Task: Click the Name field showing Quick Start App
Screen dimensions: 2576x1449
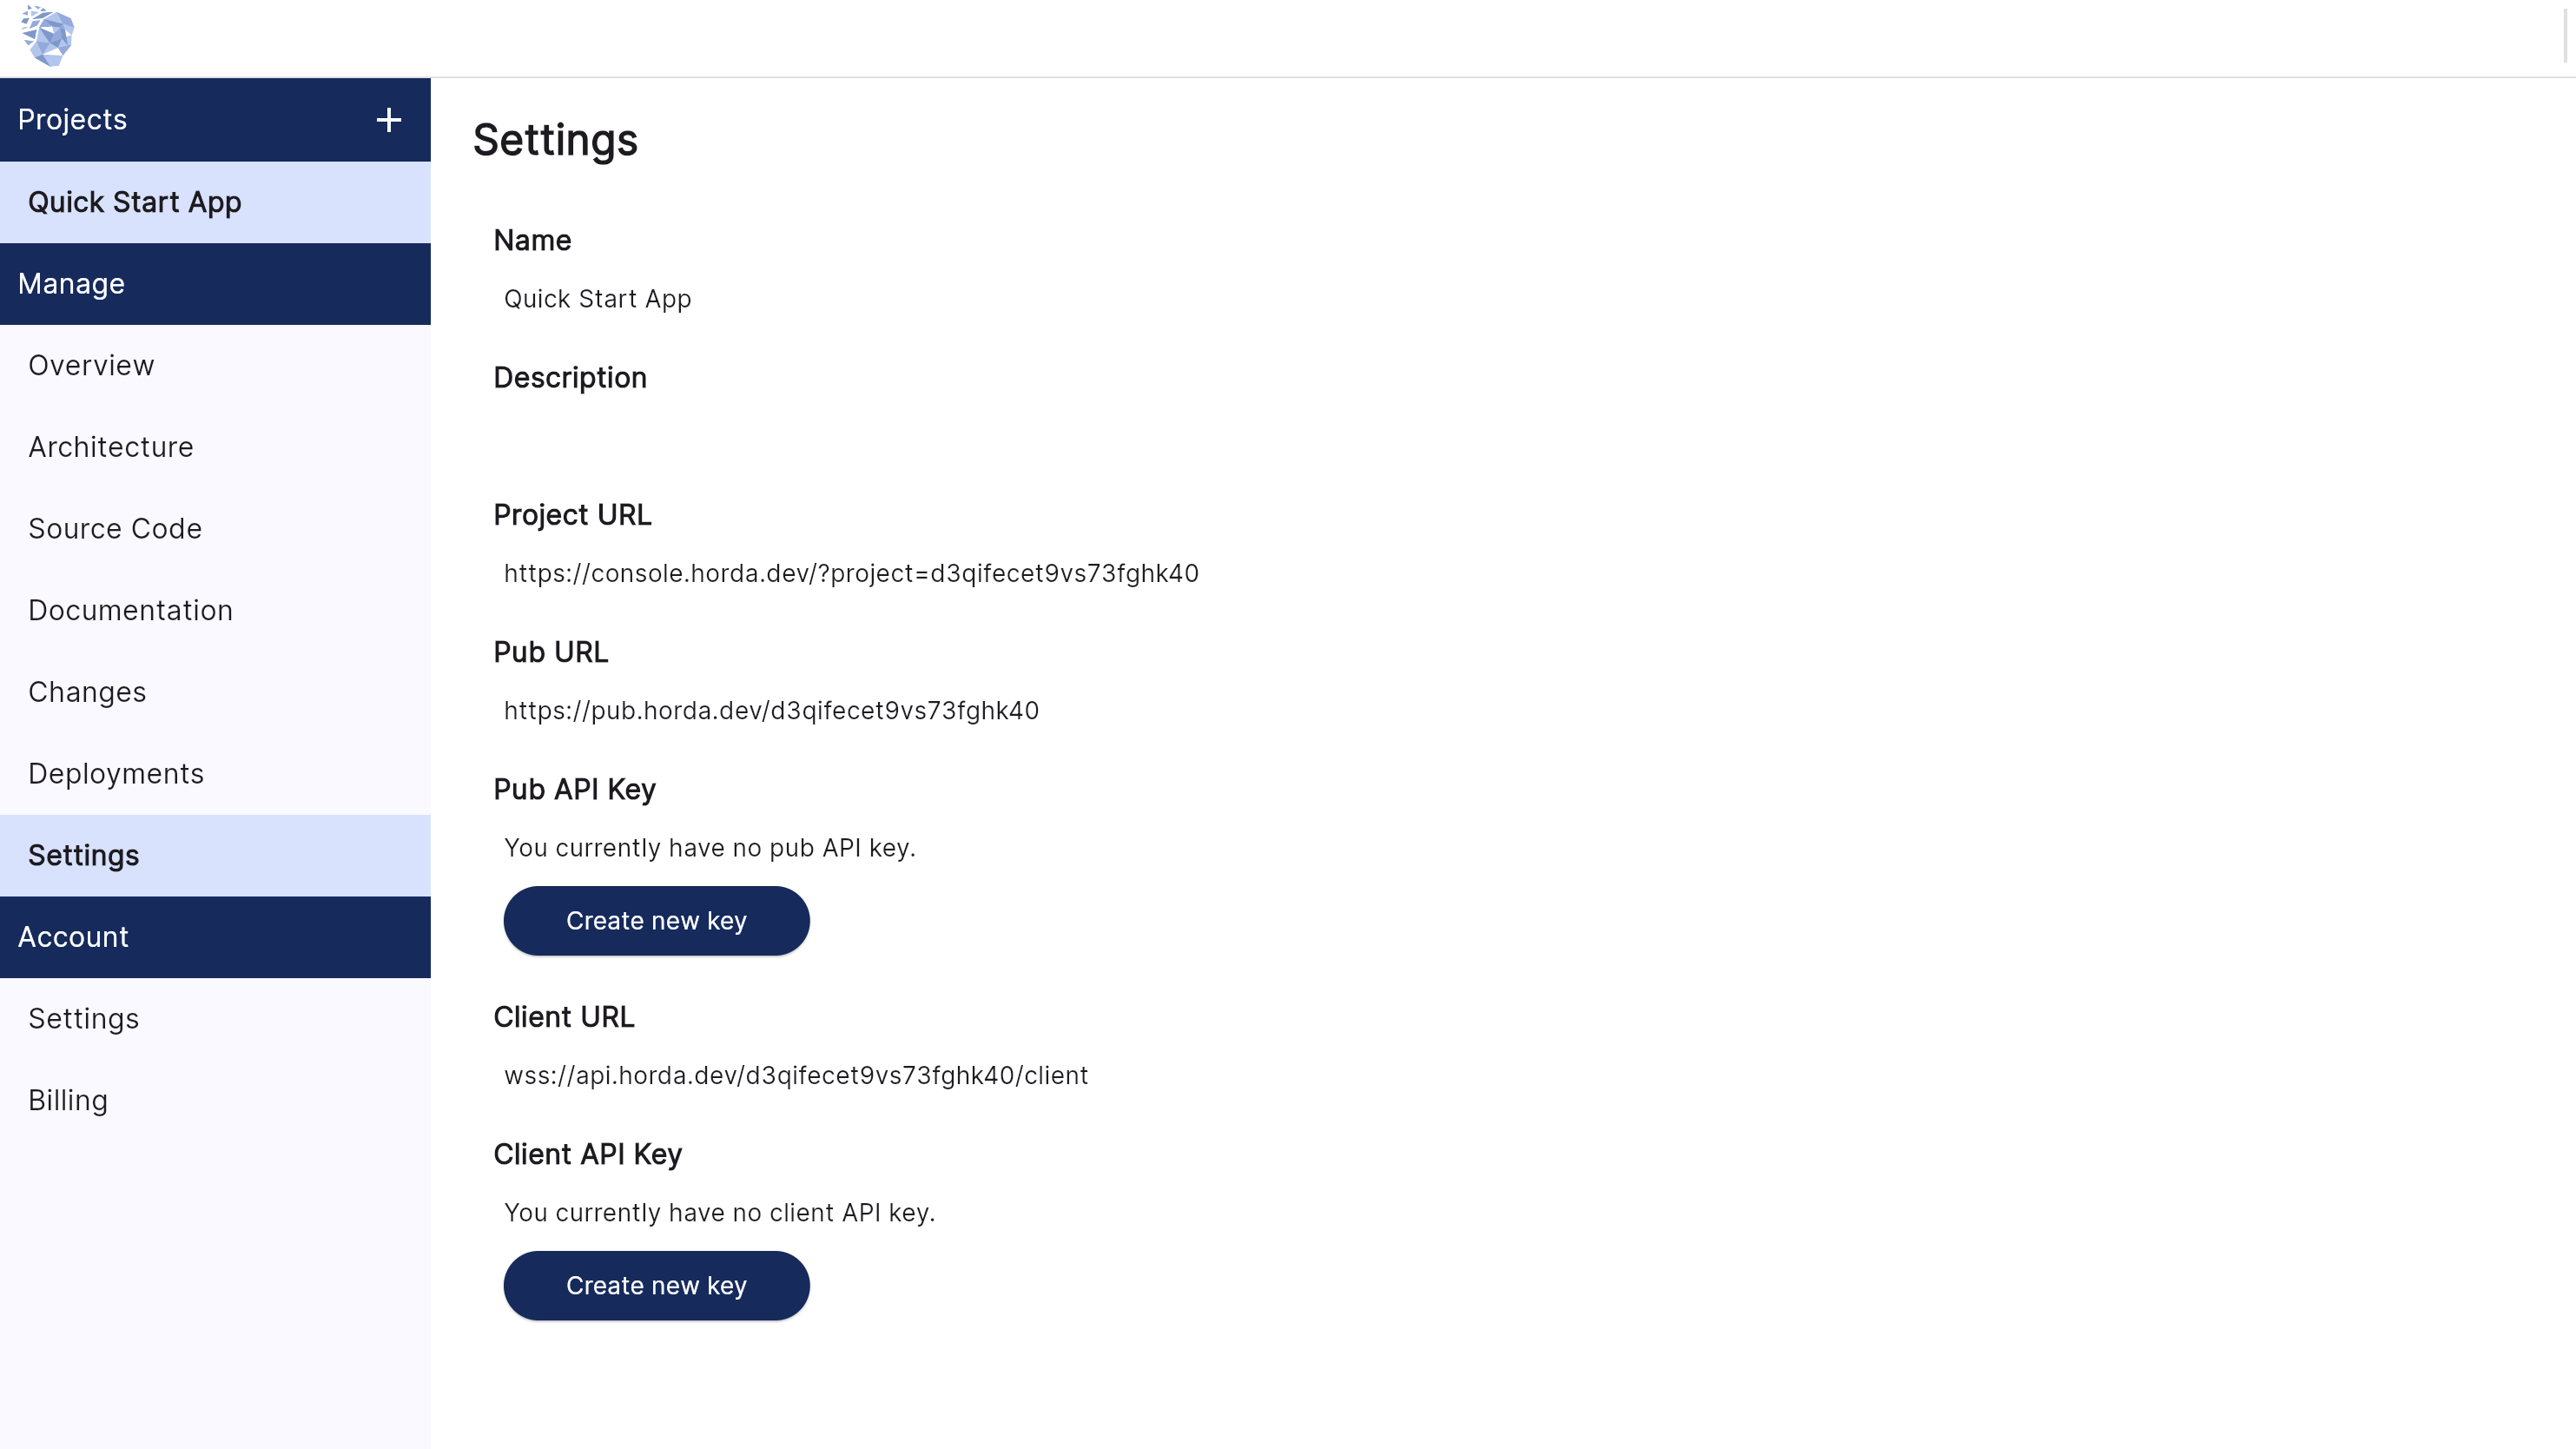Action: click(597, 298)
